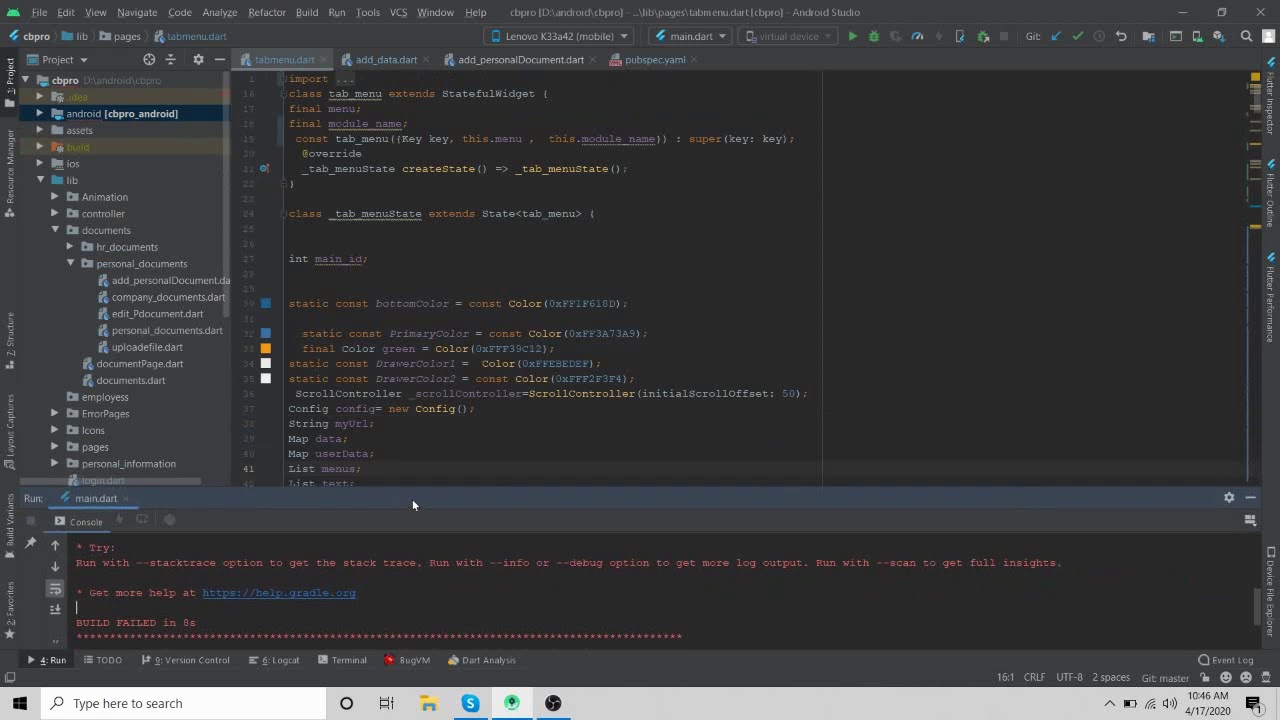
Task: Click the orange green-variable color swatch in the gutter
Action: point(266,348)
